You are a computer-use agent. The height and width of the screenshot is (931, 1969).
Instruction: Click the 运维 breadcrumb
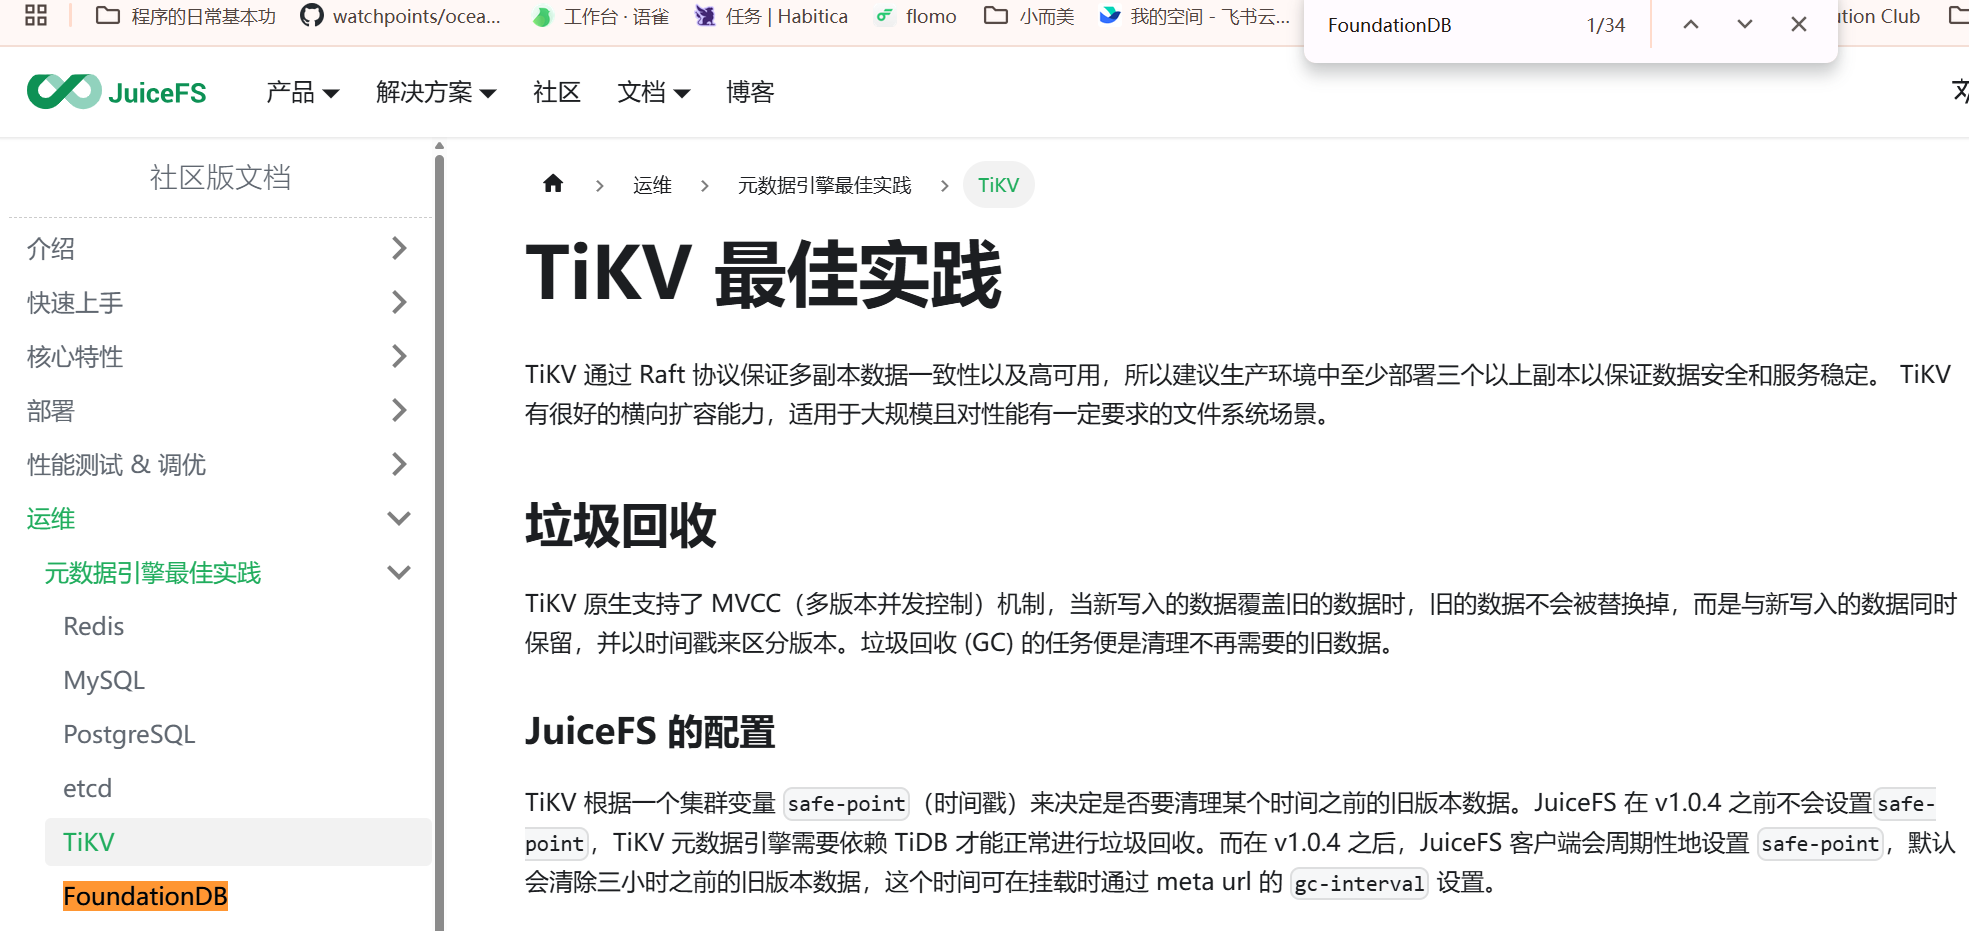pos(652,185)
